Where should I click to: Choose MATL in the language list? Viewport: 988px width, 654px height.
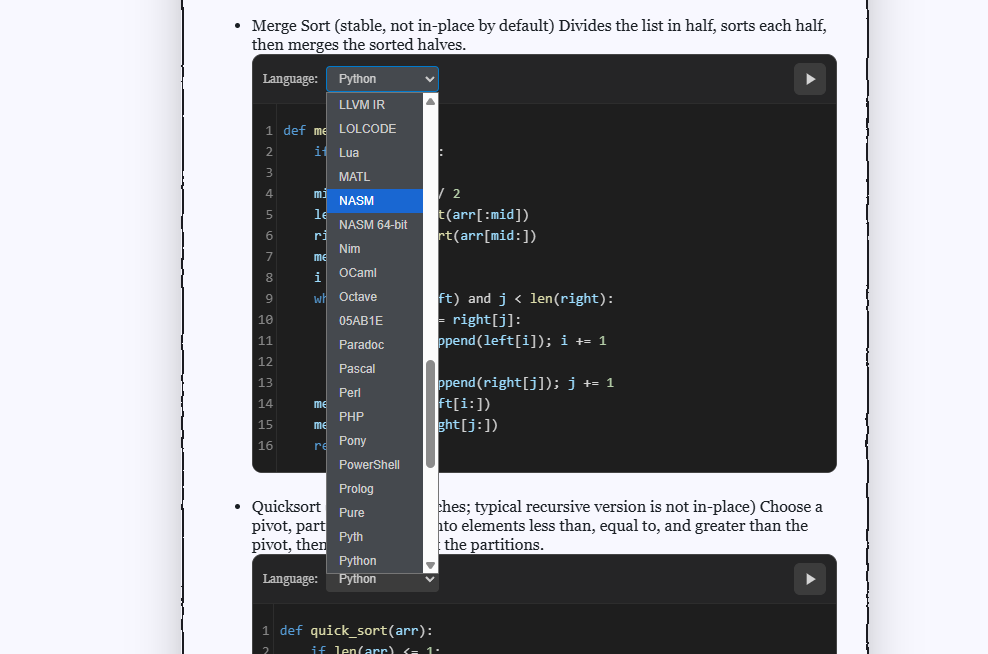pyautogui.click(x=375, y=176)
